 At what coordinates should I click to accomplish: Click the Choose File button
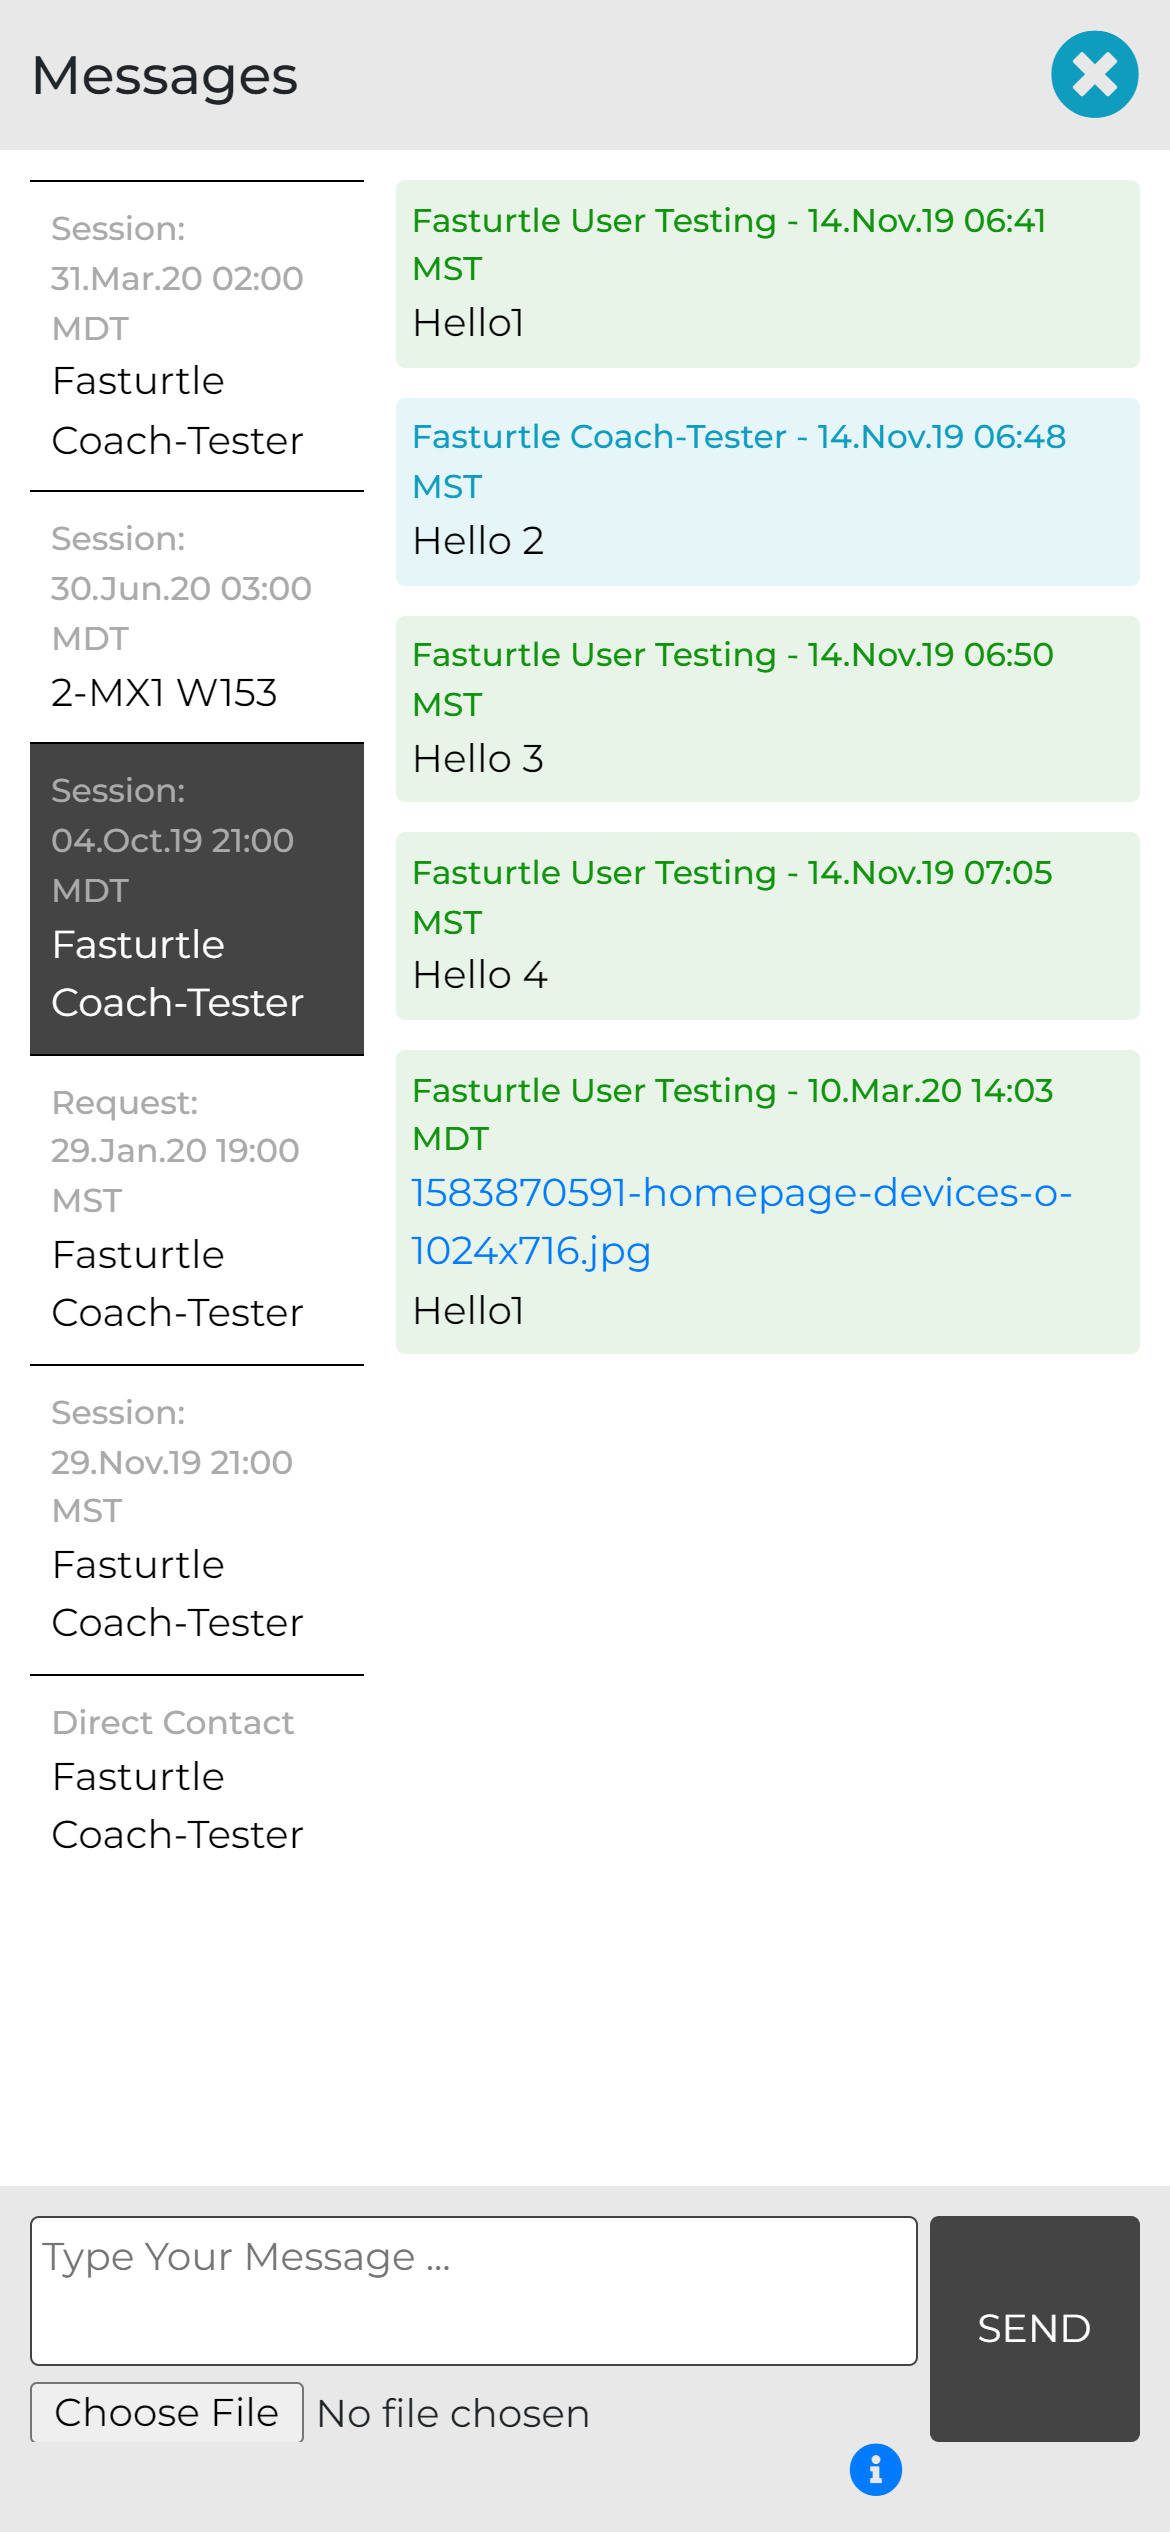167,2412
